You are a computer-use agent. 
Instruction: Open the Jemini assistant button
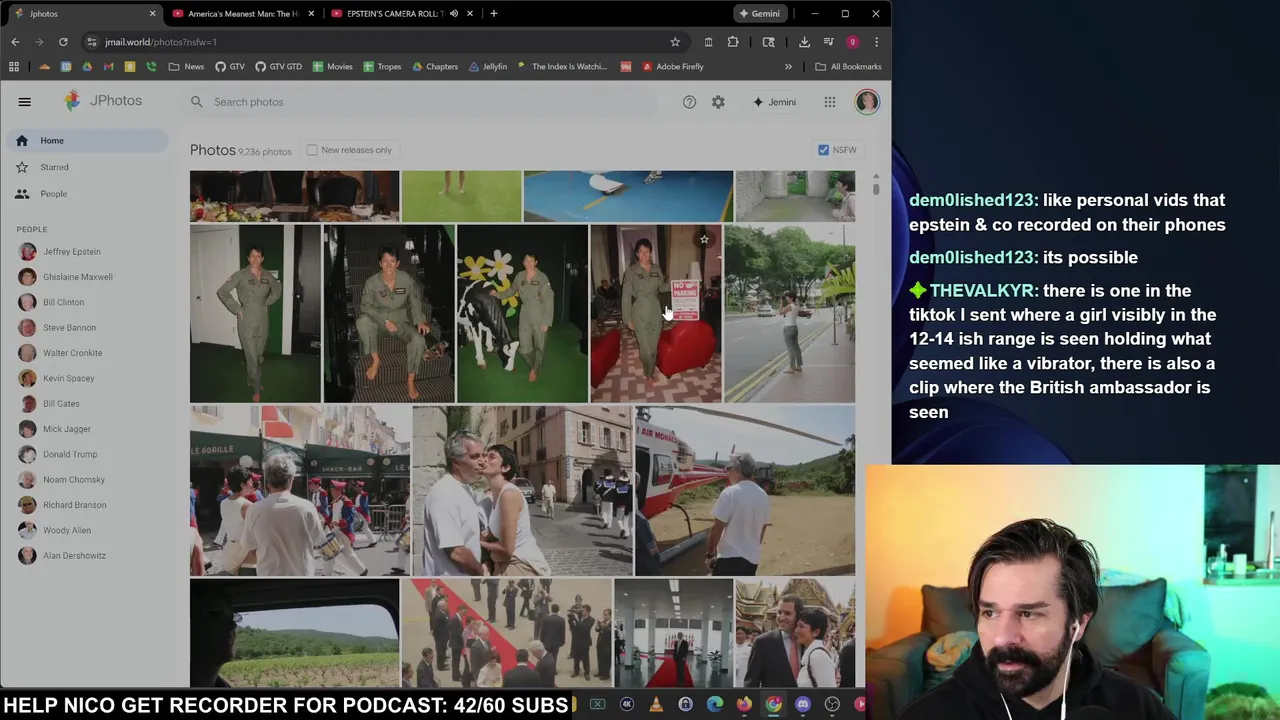(775, 102)
